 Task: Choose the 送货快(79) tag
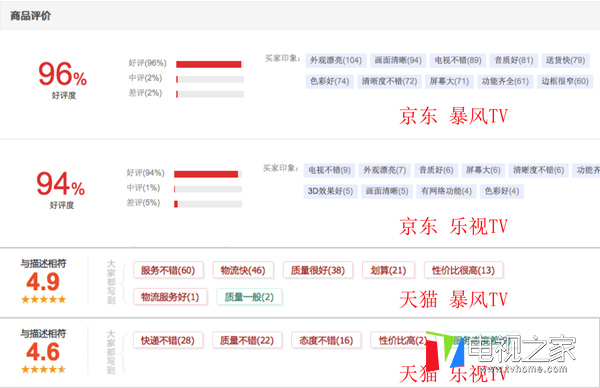point(566,60)
